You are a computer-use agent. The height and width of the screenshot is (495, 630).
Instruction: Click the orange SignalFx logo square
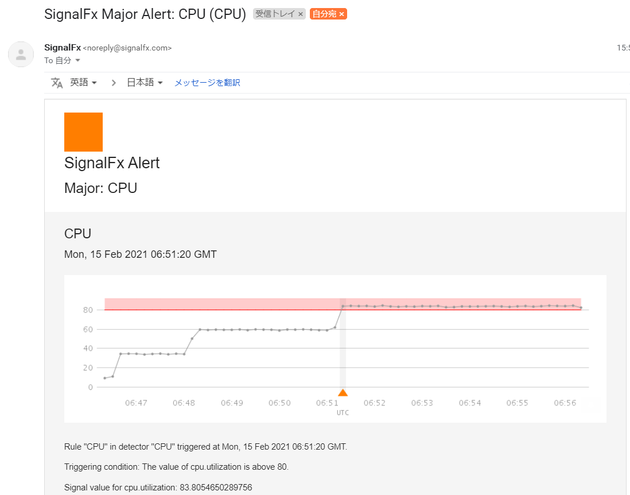tap(84, 132)
